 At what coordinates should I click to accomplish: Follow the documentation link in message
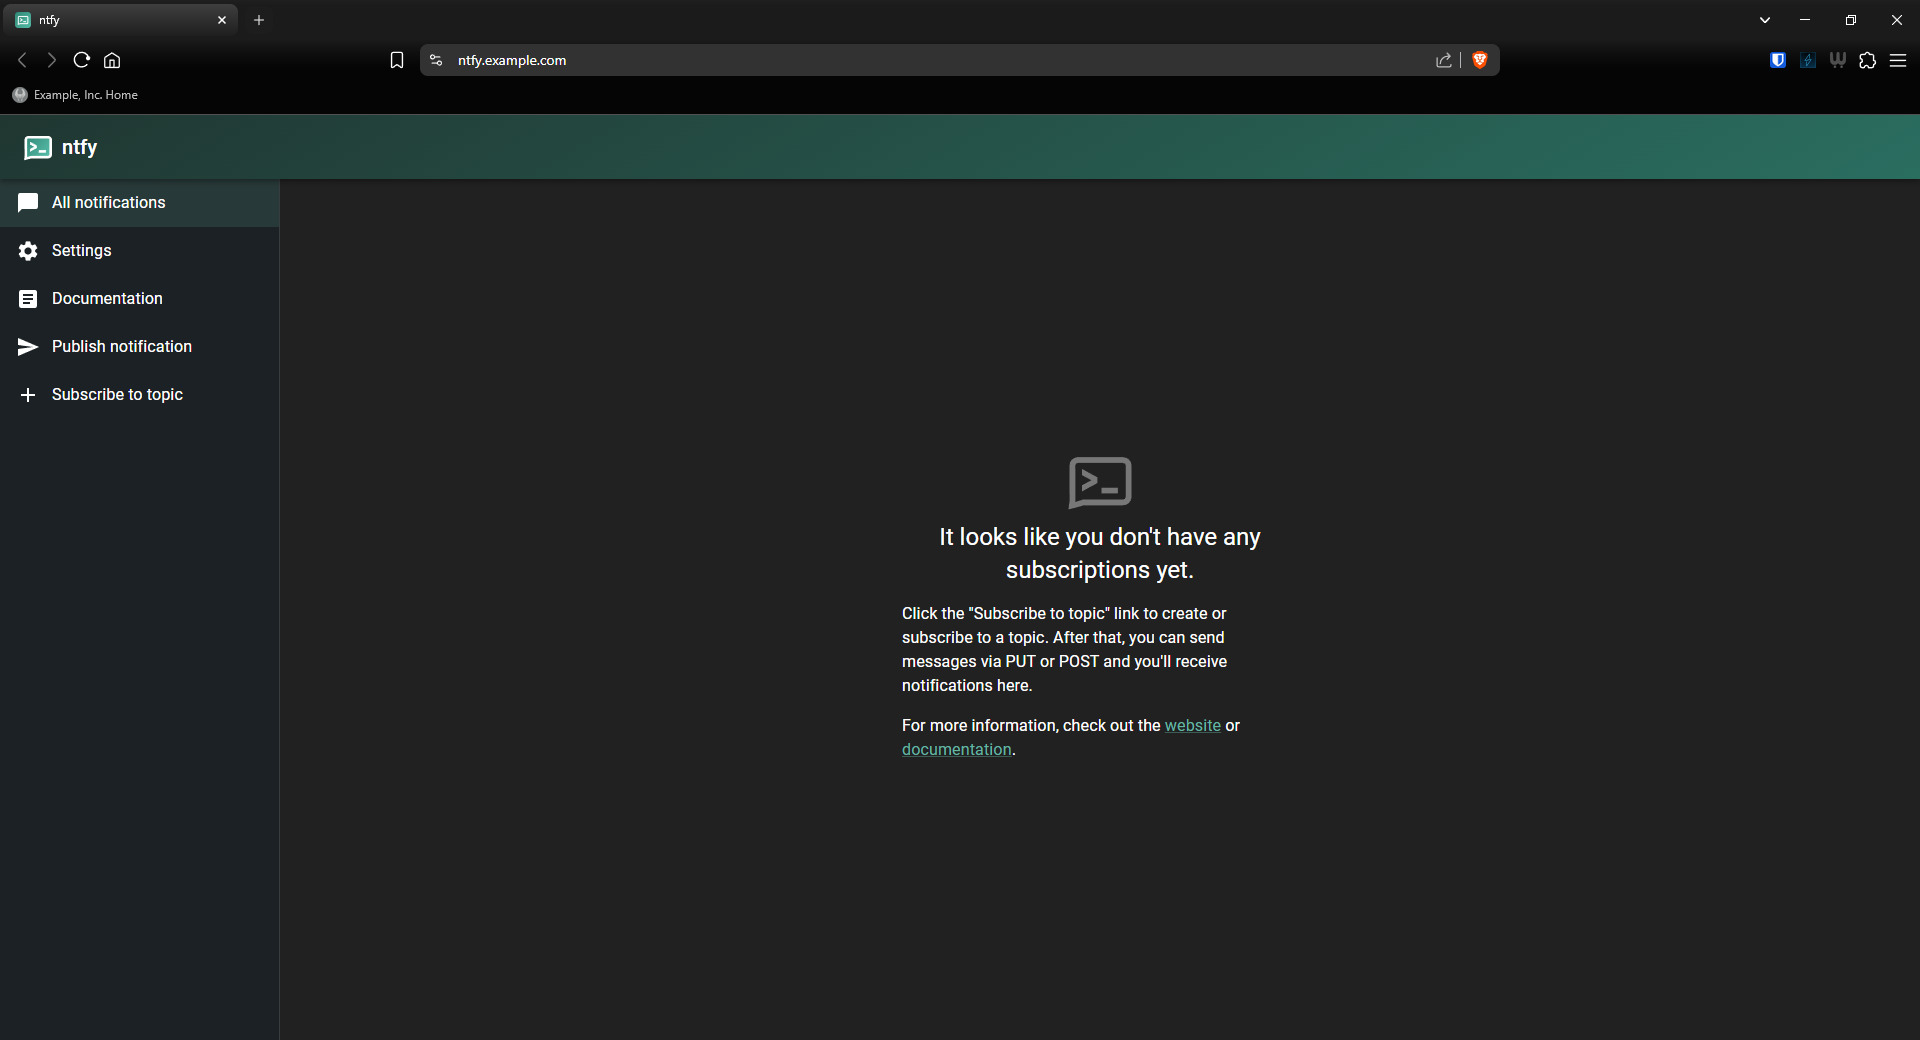956,750
